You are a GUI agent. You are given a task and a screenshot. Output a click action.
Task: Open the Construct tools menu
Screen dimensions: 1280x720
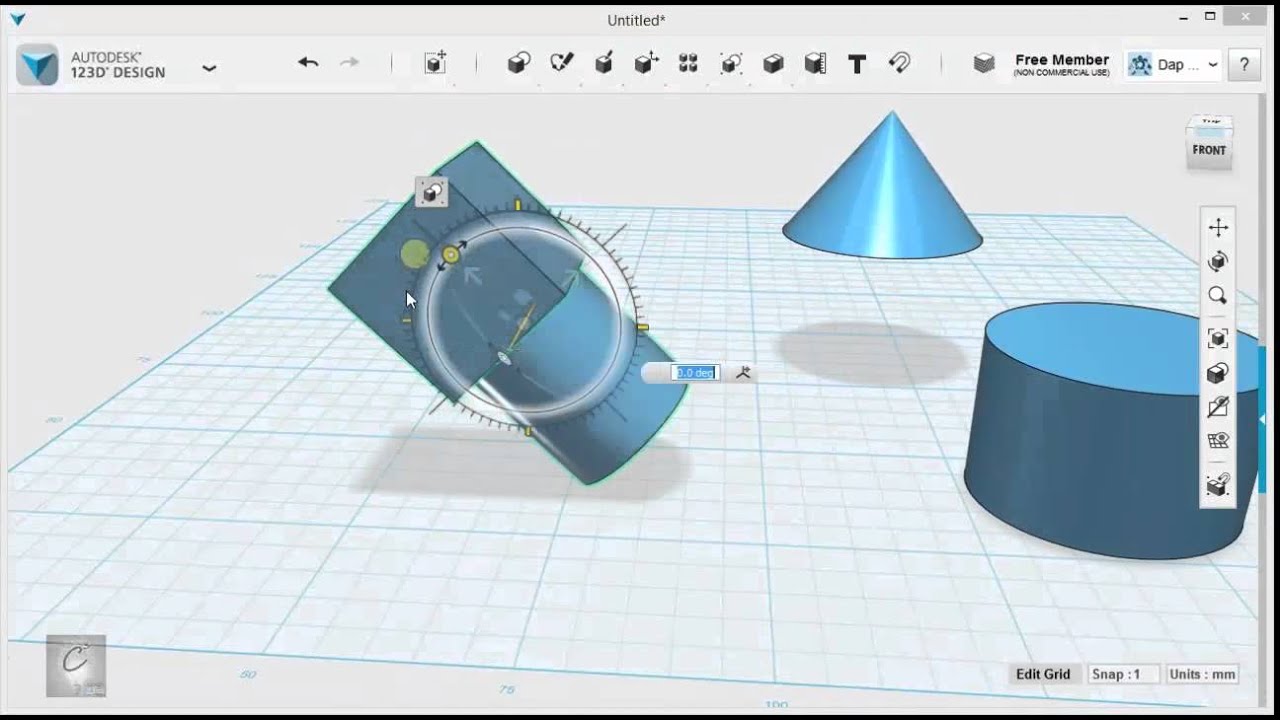coord(603,63)
